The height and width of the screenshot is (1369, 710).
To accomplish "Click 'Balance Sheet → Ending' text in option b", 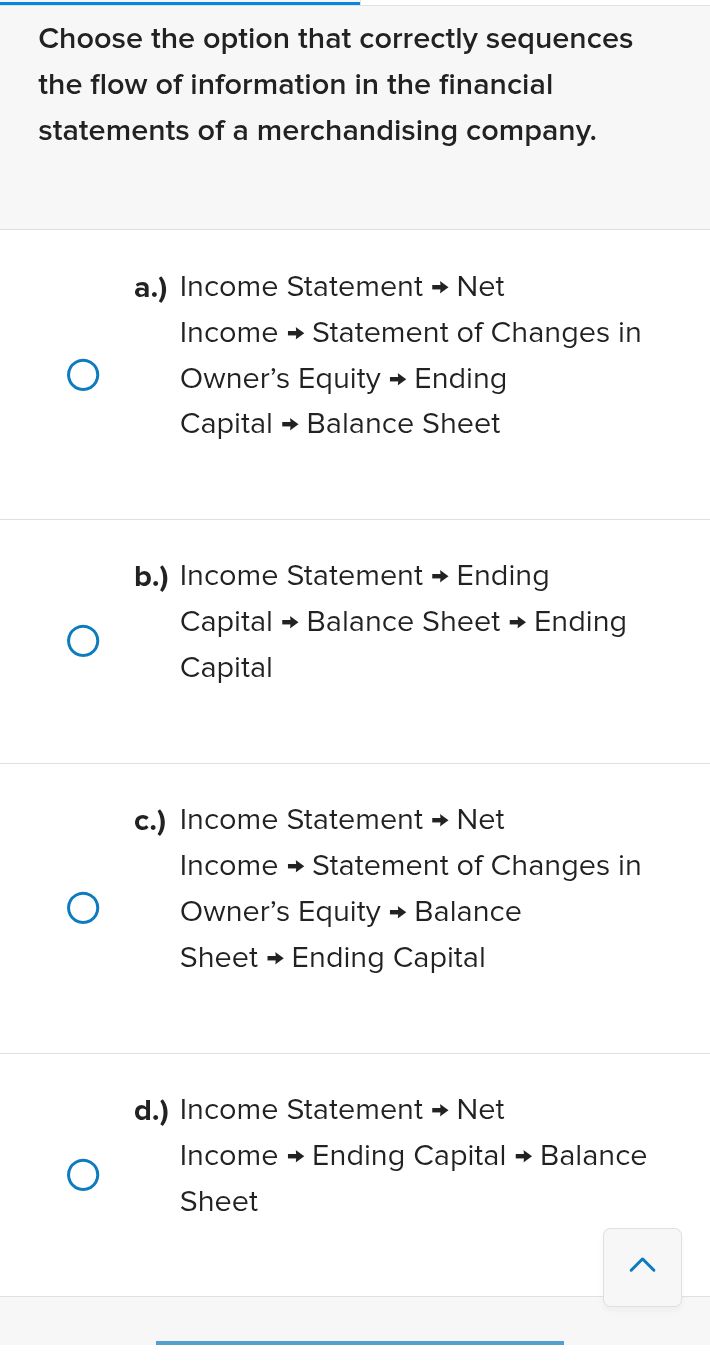I will [466, 622].
